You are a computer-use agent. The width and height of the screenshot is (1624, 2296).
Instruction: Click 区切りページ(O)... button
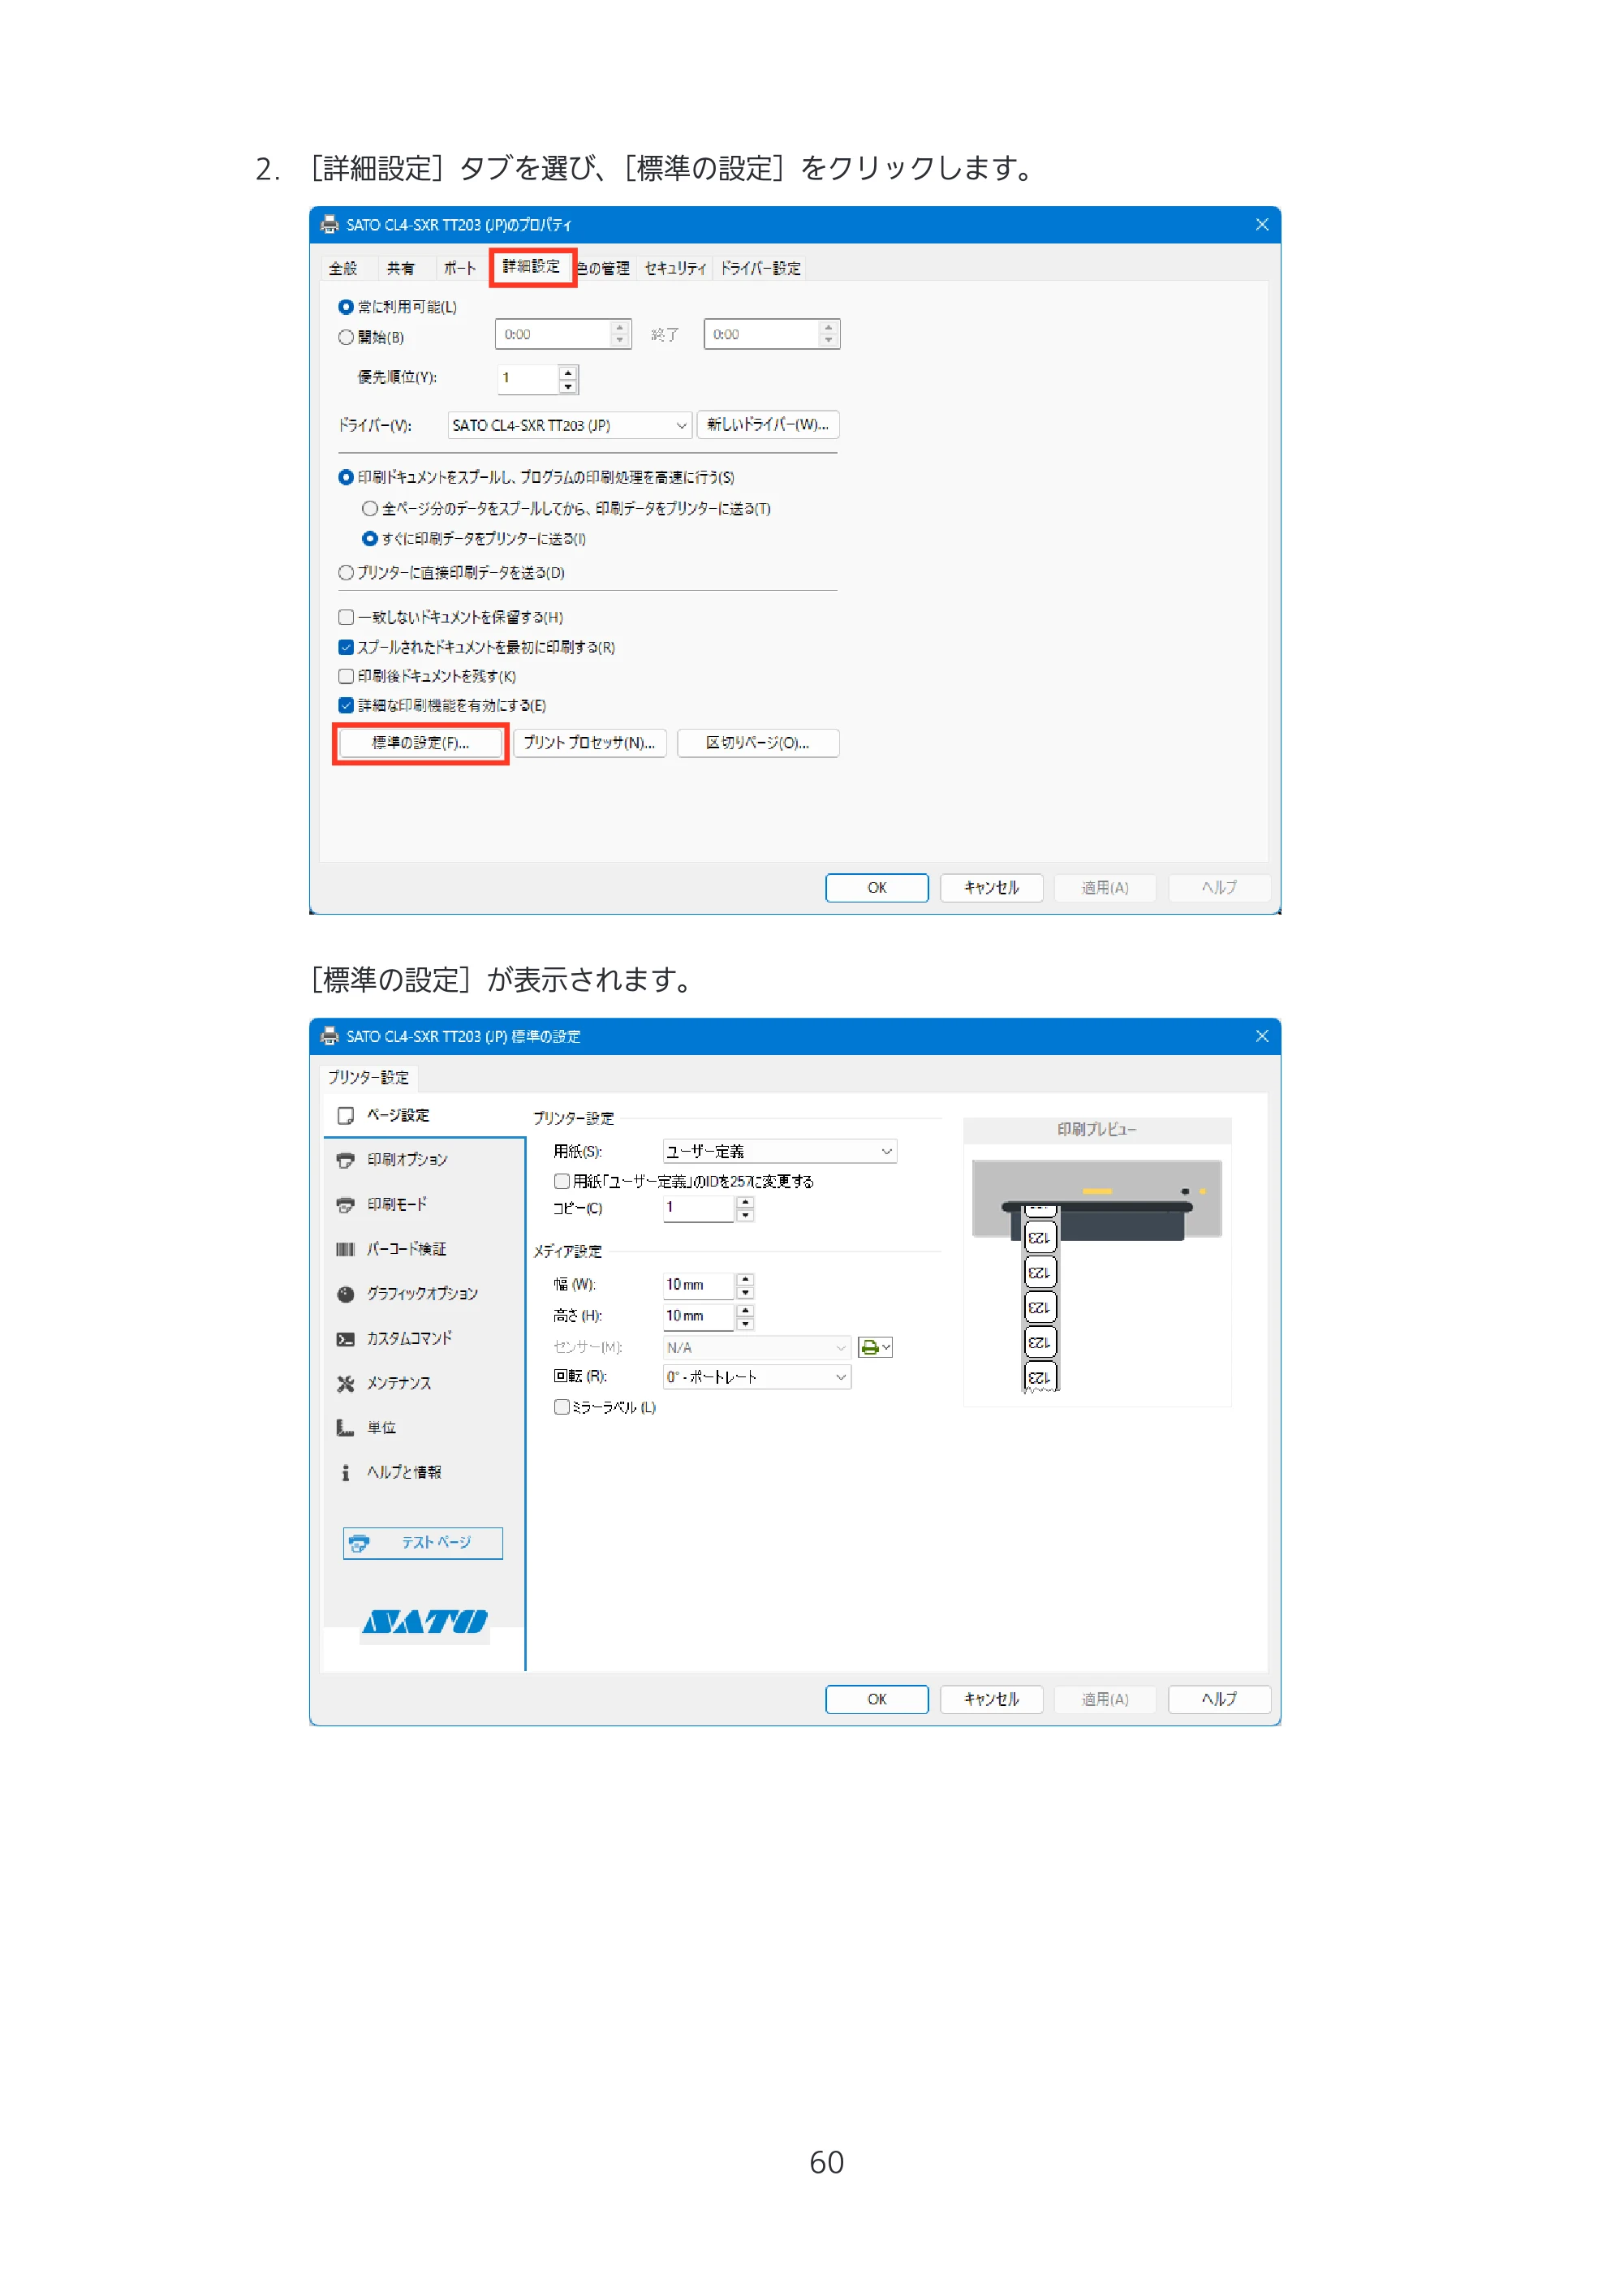757,743
